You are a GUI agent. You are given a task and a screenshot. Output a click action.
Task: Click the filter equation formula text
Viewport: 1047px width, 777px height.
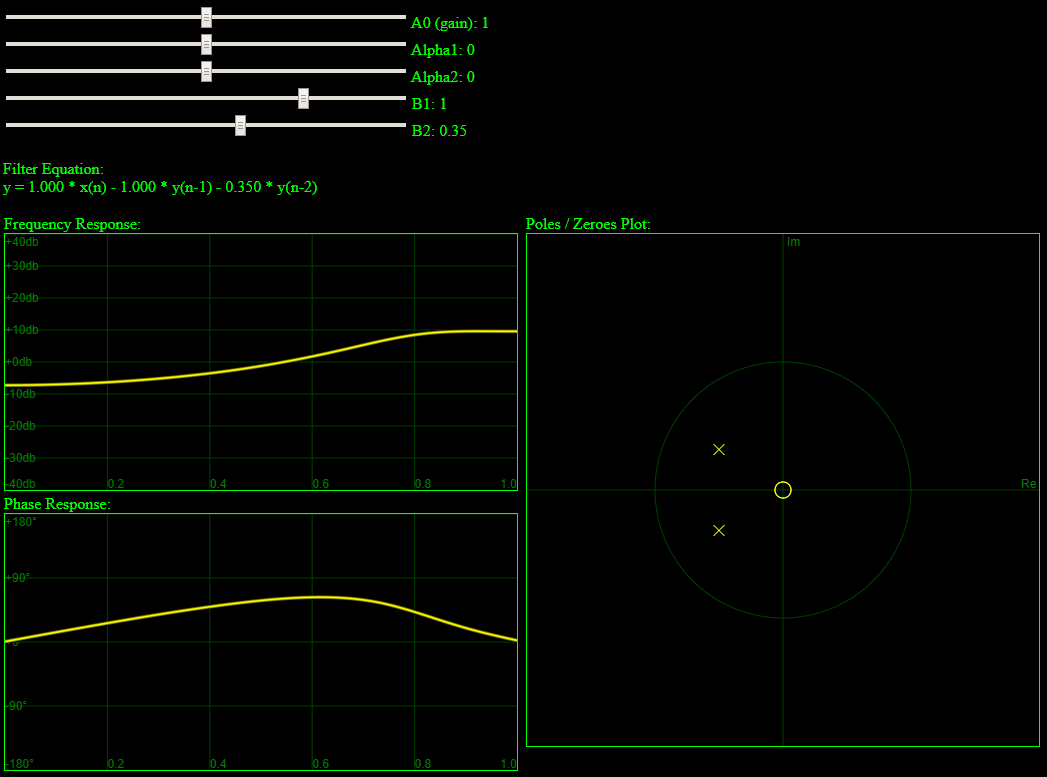click(x=160, y=187)
